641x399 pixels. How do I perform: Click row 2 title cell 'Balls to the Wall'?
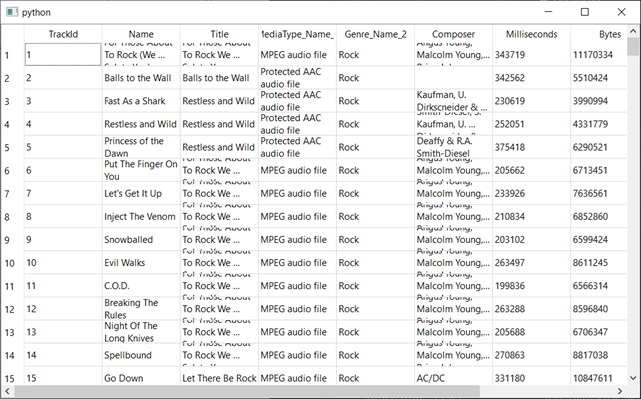tap(219, 78)
